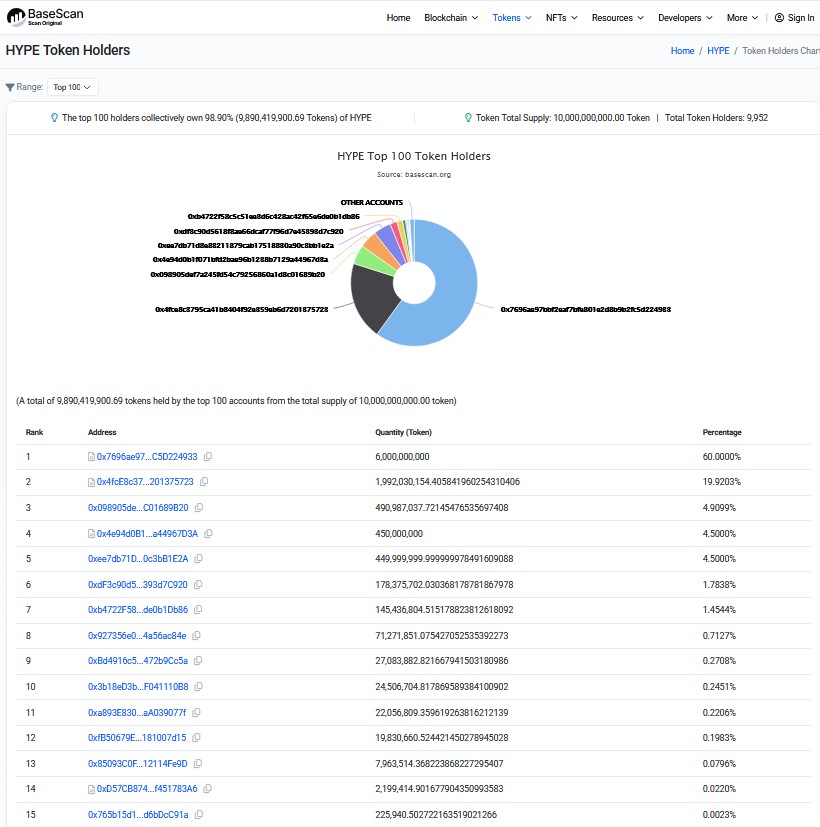Click the Sign In user icon
The width and height of the screenshot is (820, 827).
779,18
